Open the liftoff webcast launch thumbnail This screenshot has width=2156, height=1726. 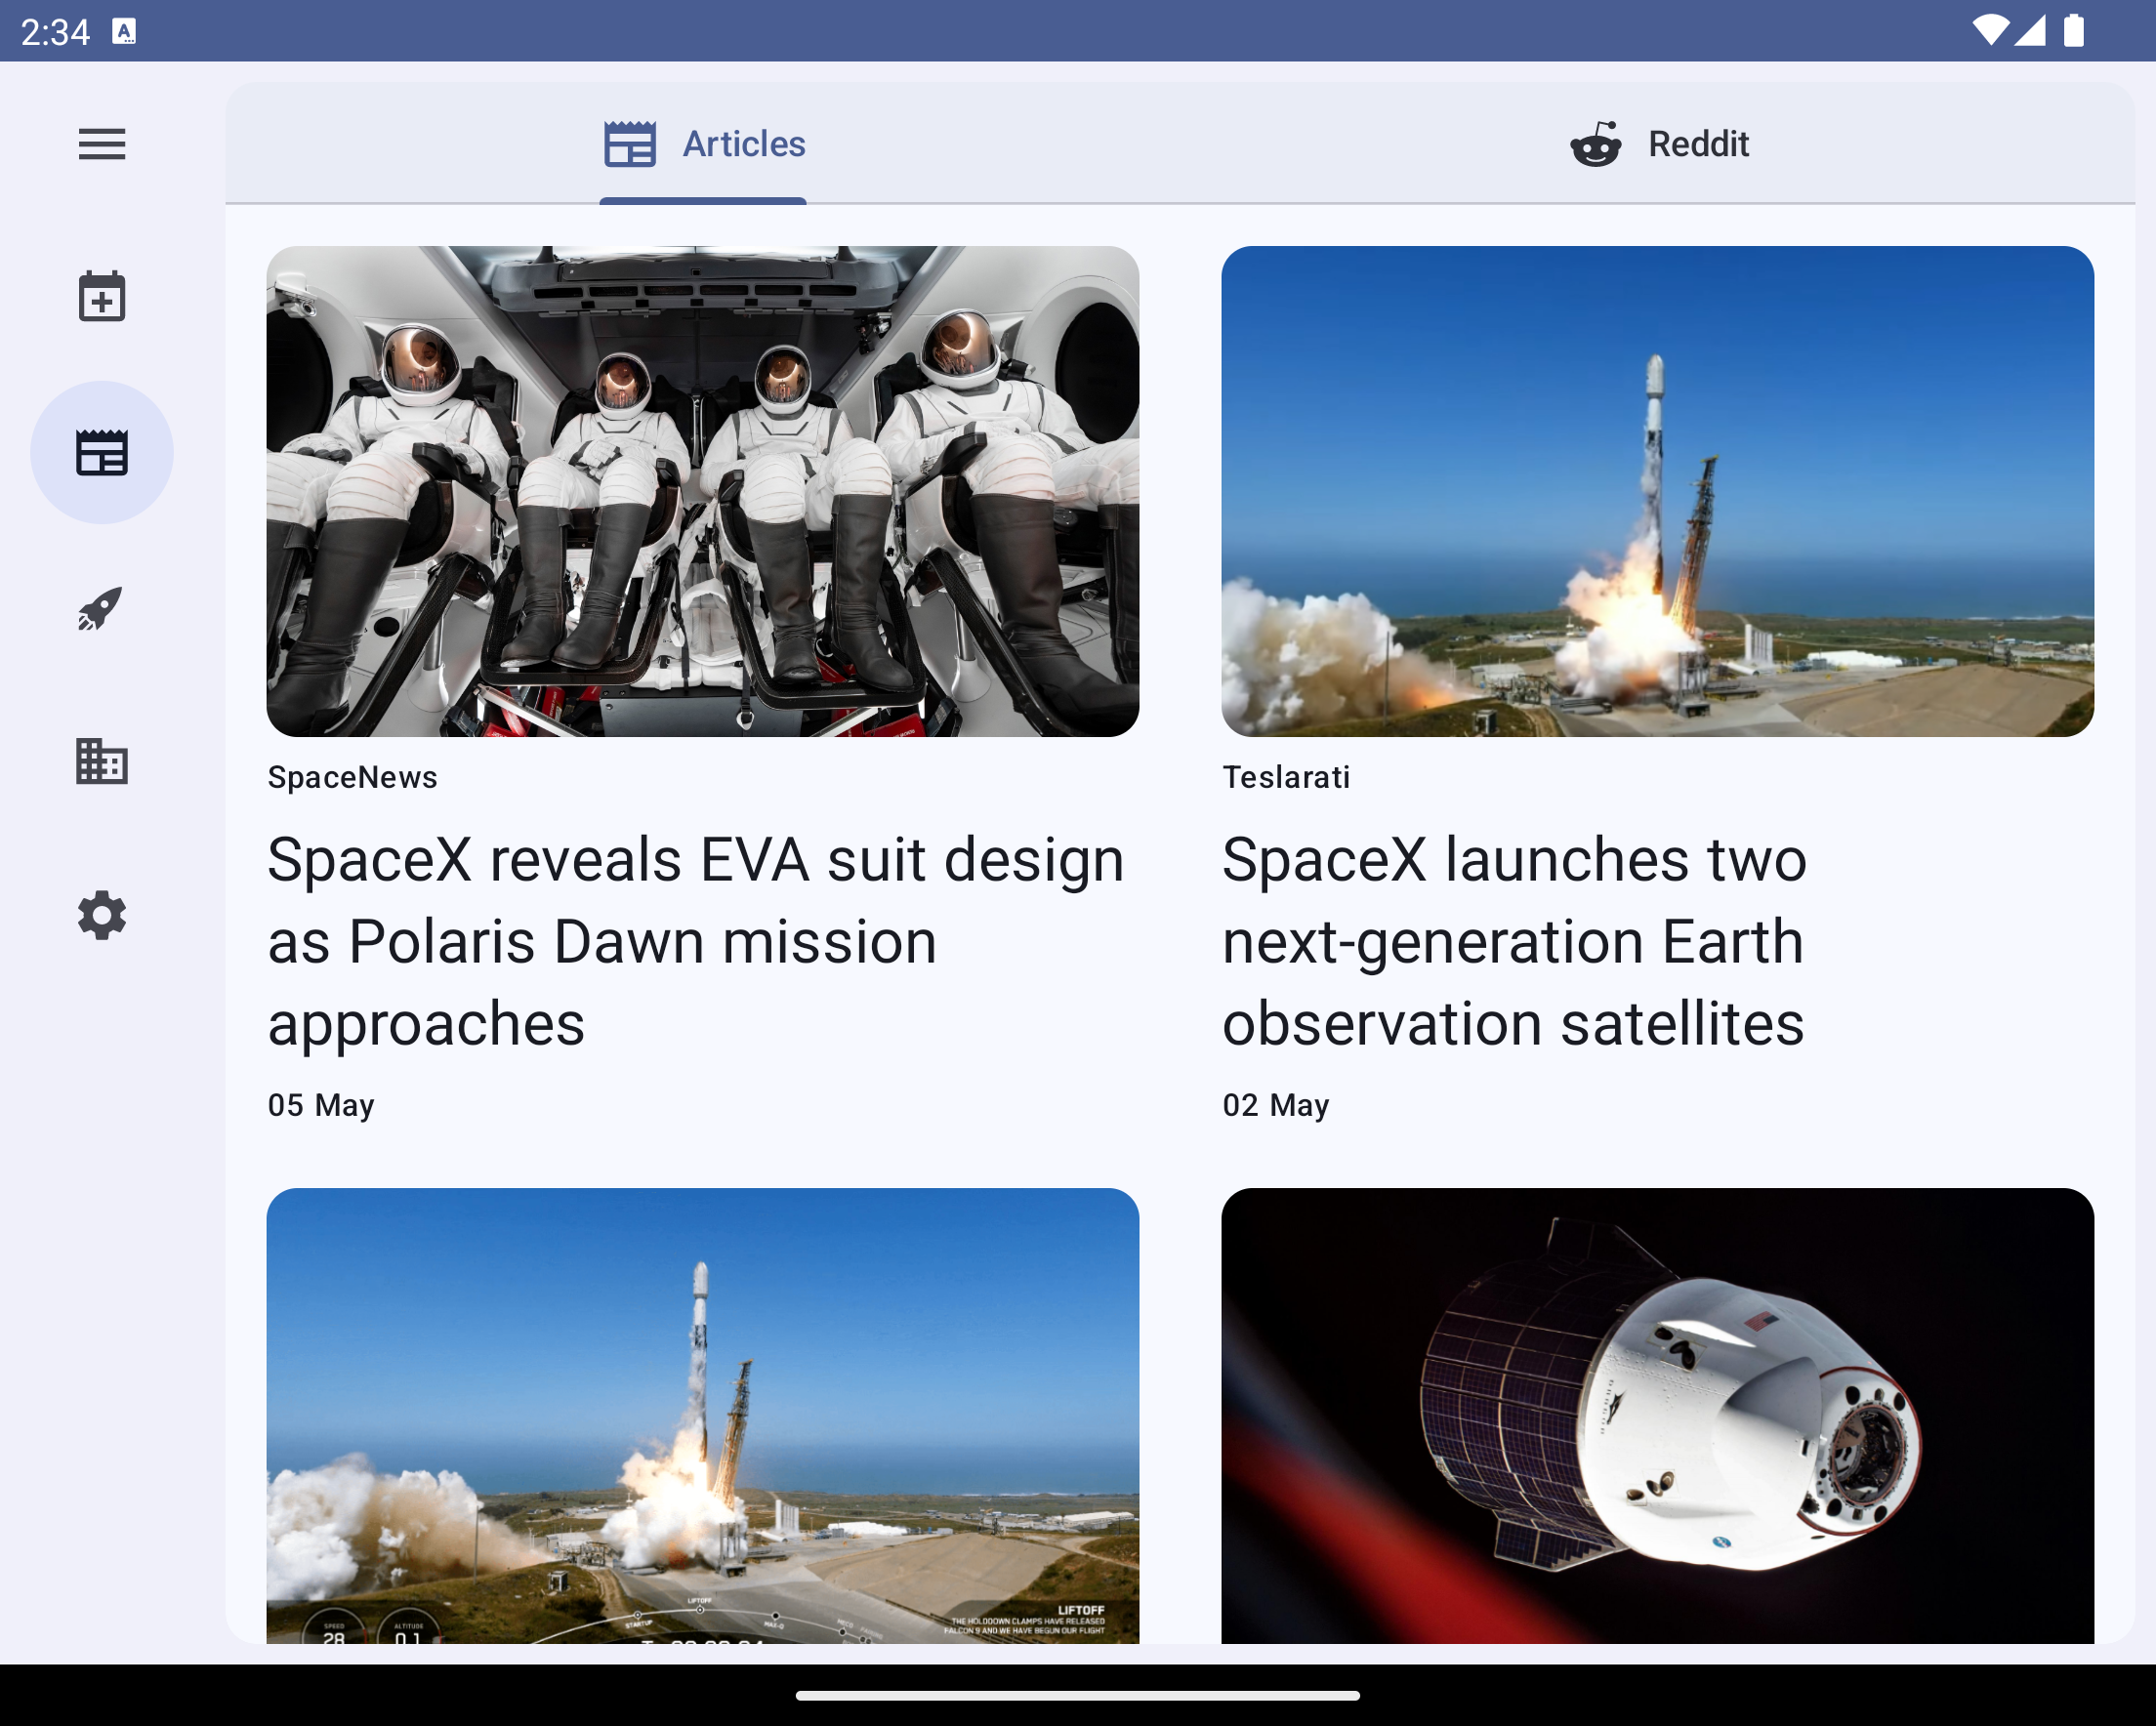click(x=703, y=1415)
